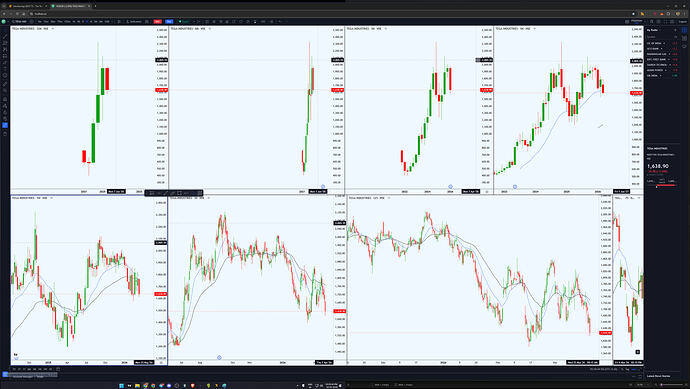The height and width of the screenshot is (389, 690).
Task: Open axis settings on the 1W chart
Action: coord(161,362)
